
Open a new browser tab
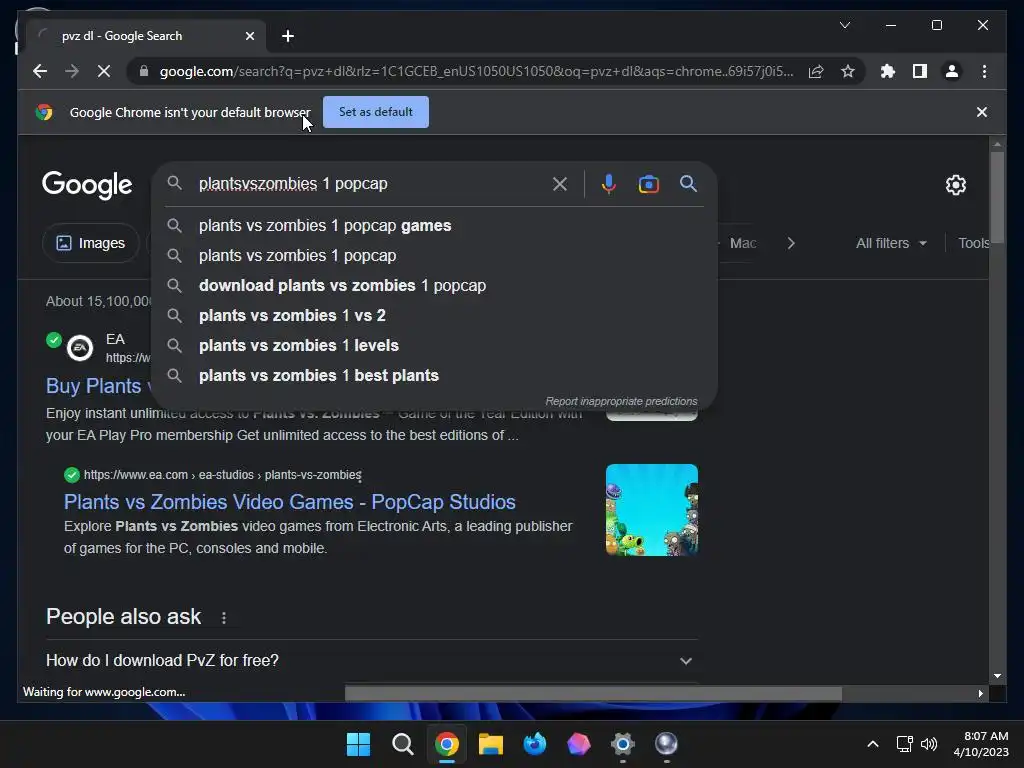(x=287, y=36)
